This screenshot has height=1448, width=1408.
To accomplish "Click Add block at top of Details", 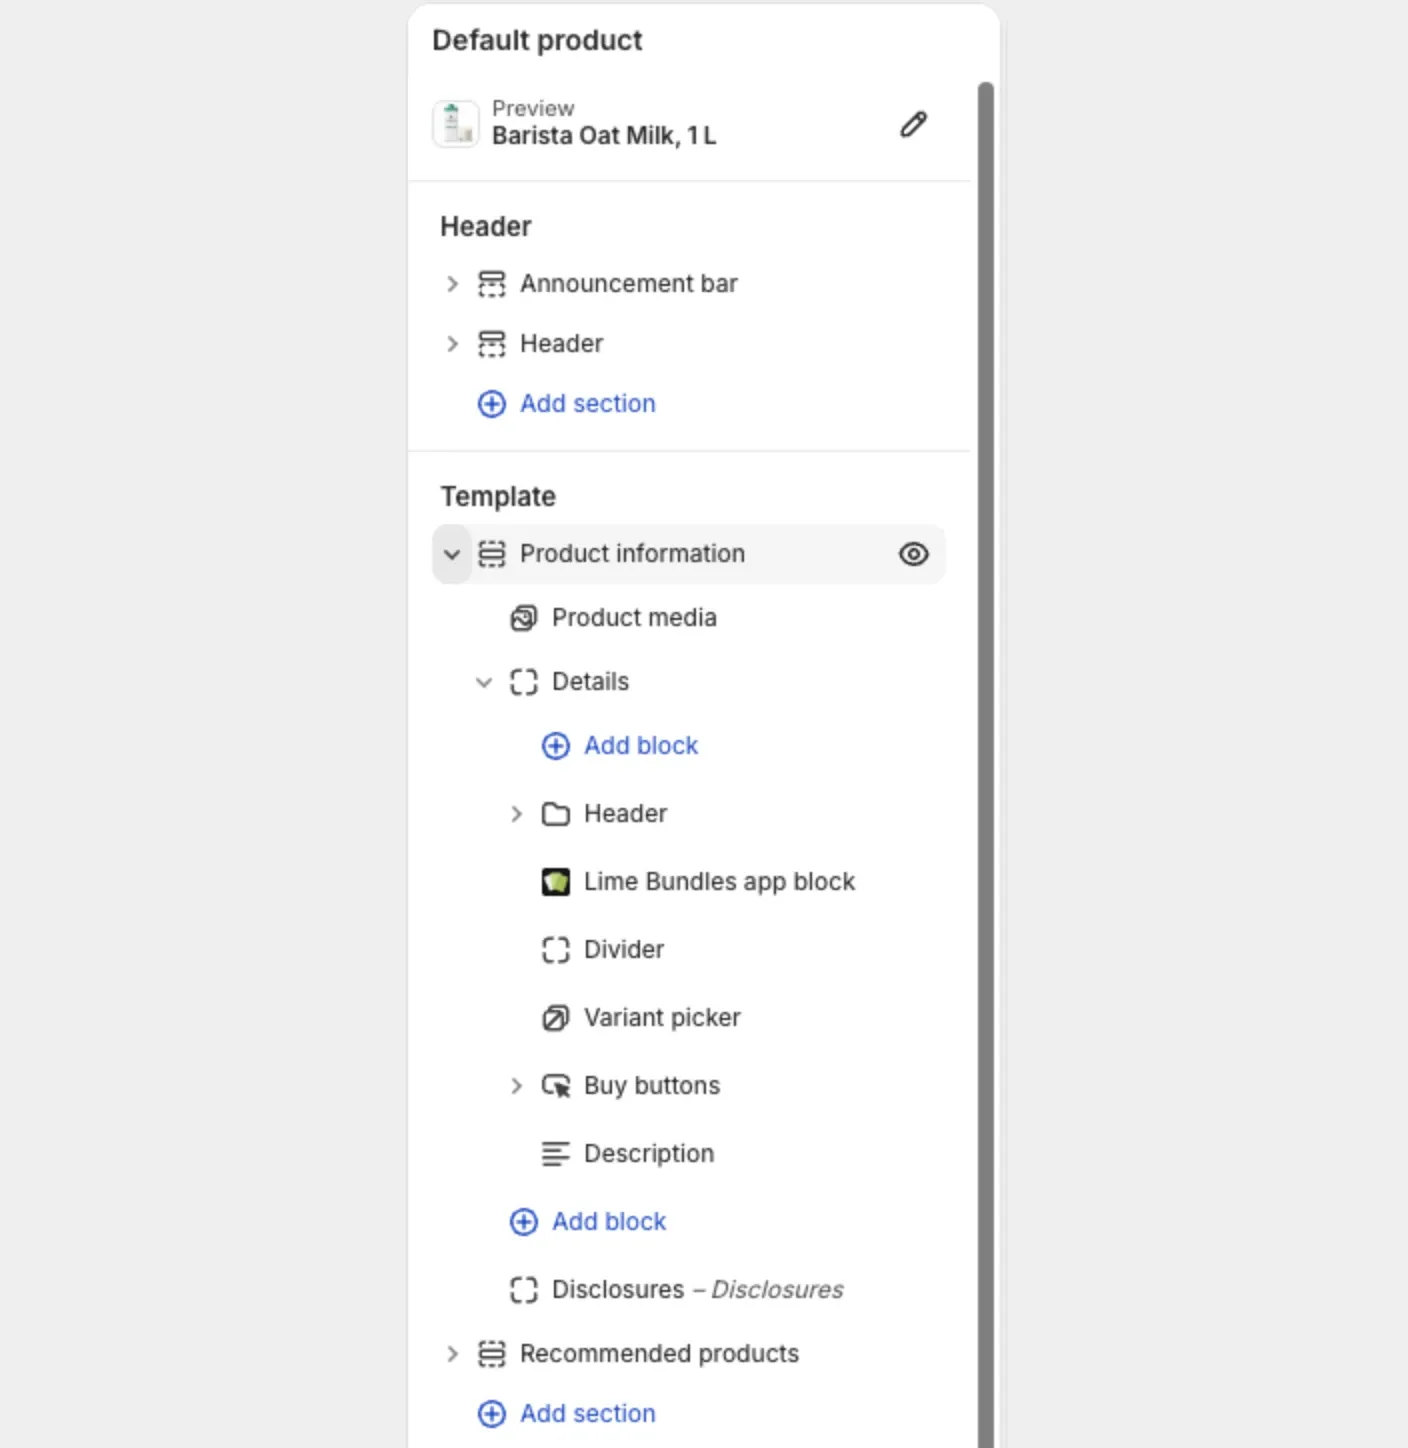I will (x=641, y=746).
